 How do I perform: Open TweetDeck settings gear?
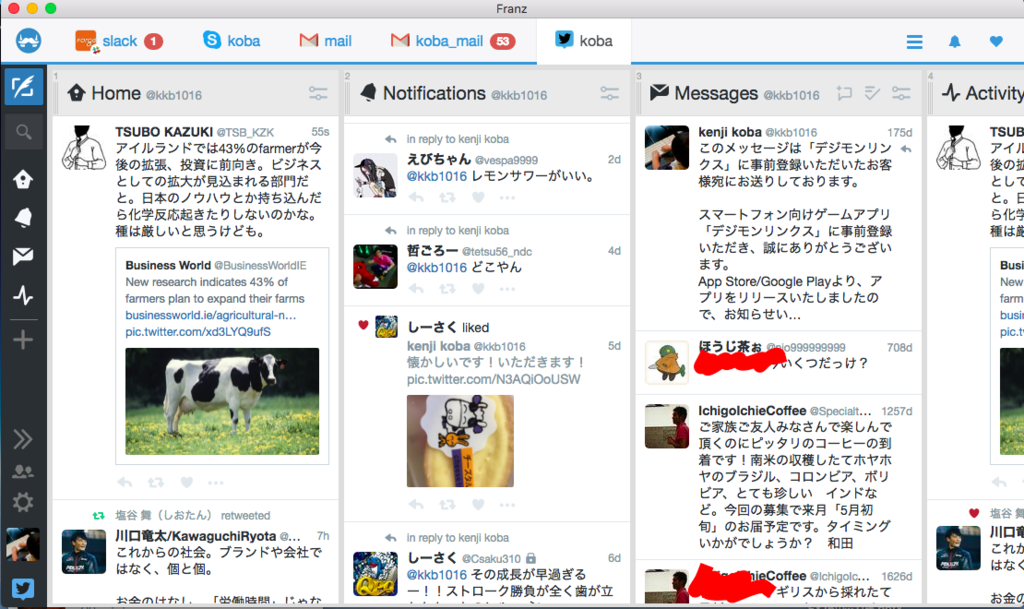click(24, 503)
